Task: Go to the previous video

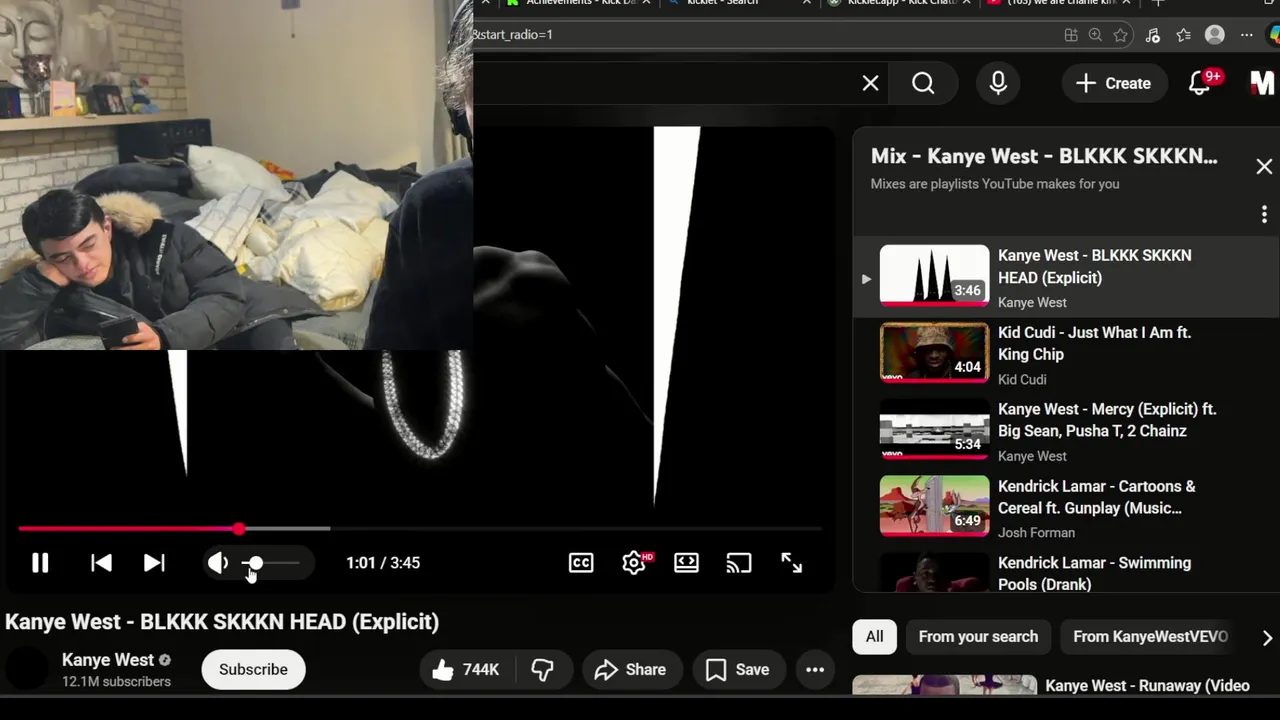Action: 101,563
